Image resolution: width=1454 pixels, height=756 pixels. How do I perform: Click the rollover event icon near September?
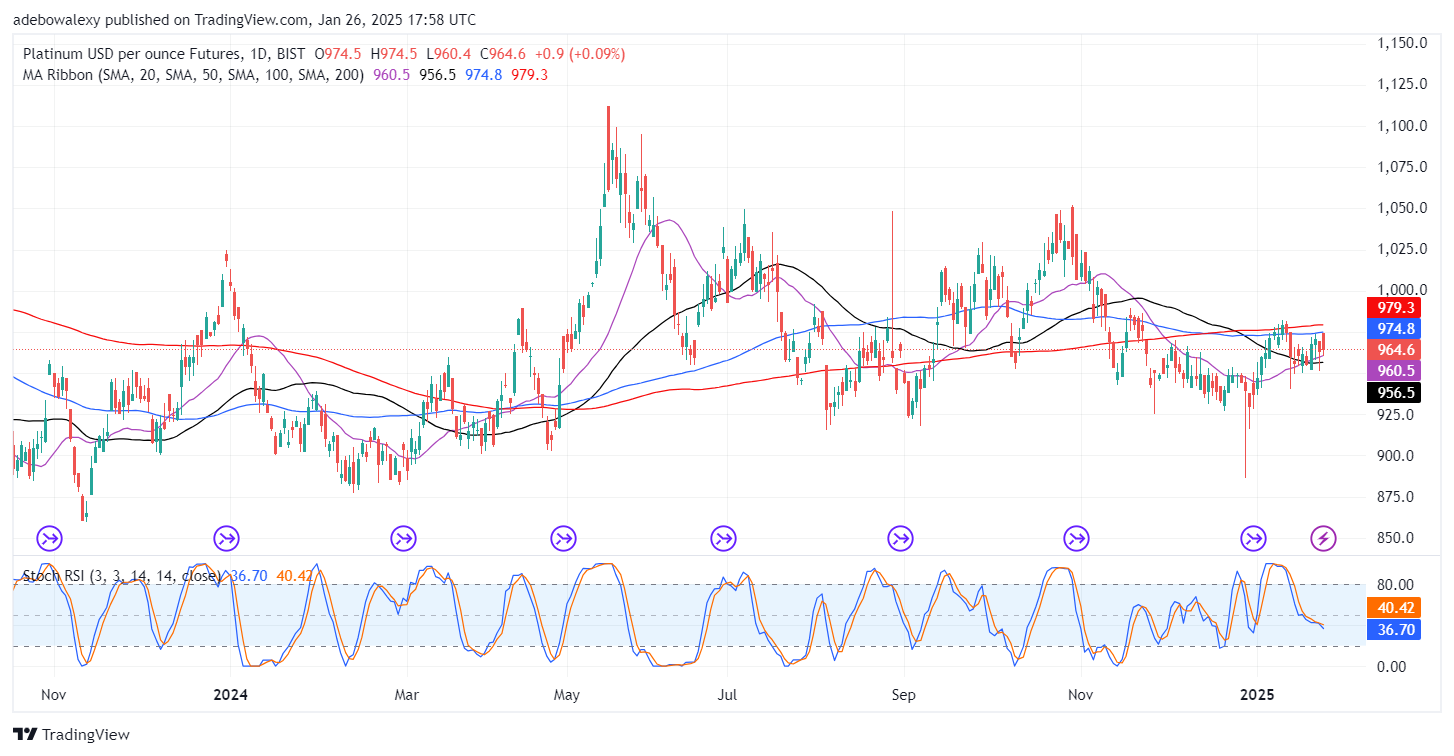[901, 539]
